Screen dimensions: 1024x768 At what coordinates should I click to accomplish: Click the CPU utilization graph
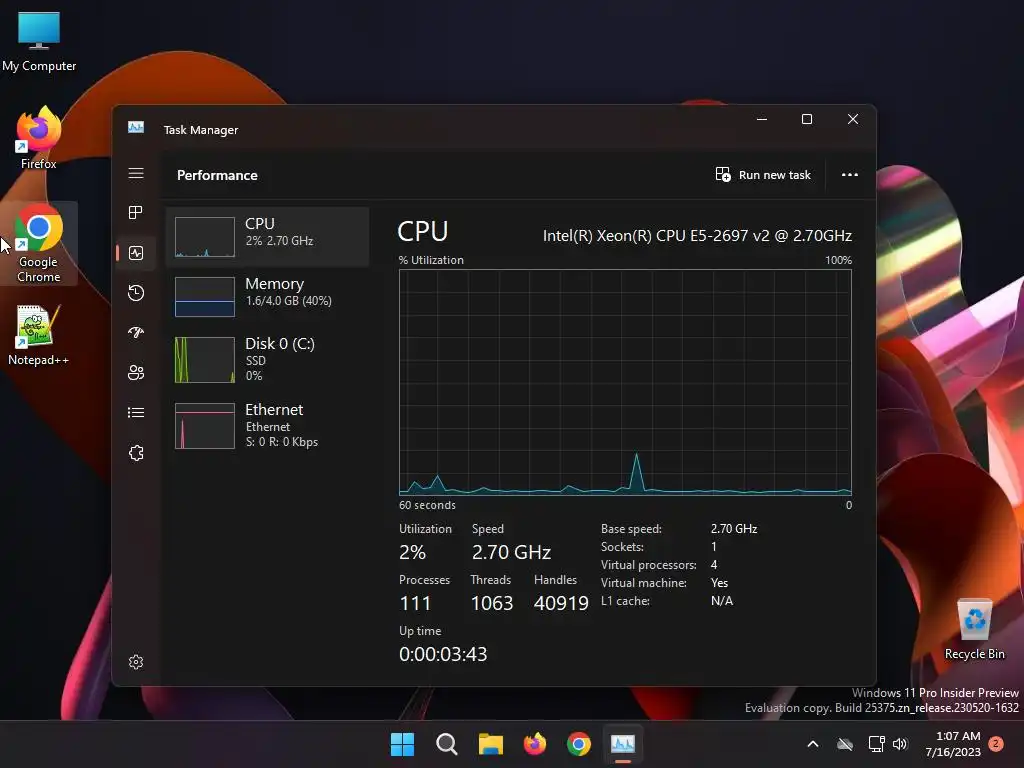[x=625, y=383]
